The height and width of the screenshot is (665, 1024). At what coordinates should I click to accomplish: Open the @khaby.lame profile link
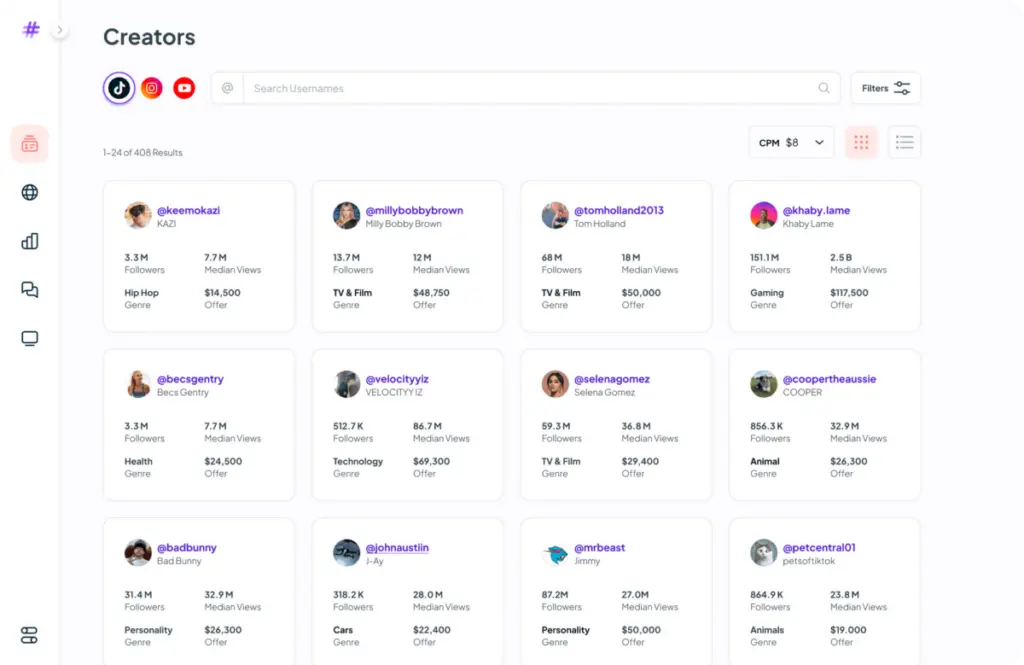point(816,210)
